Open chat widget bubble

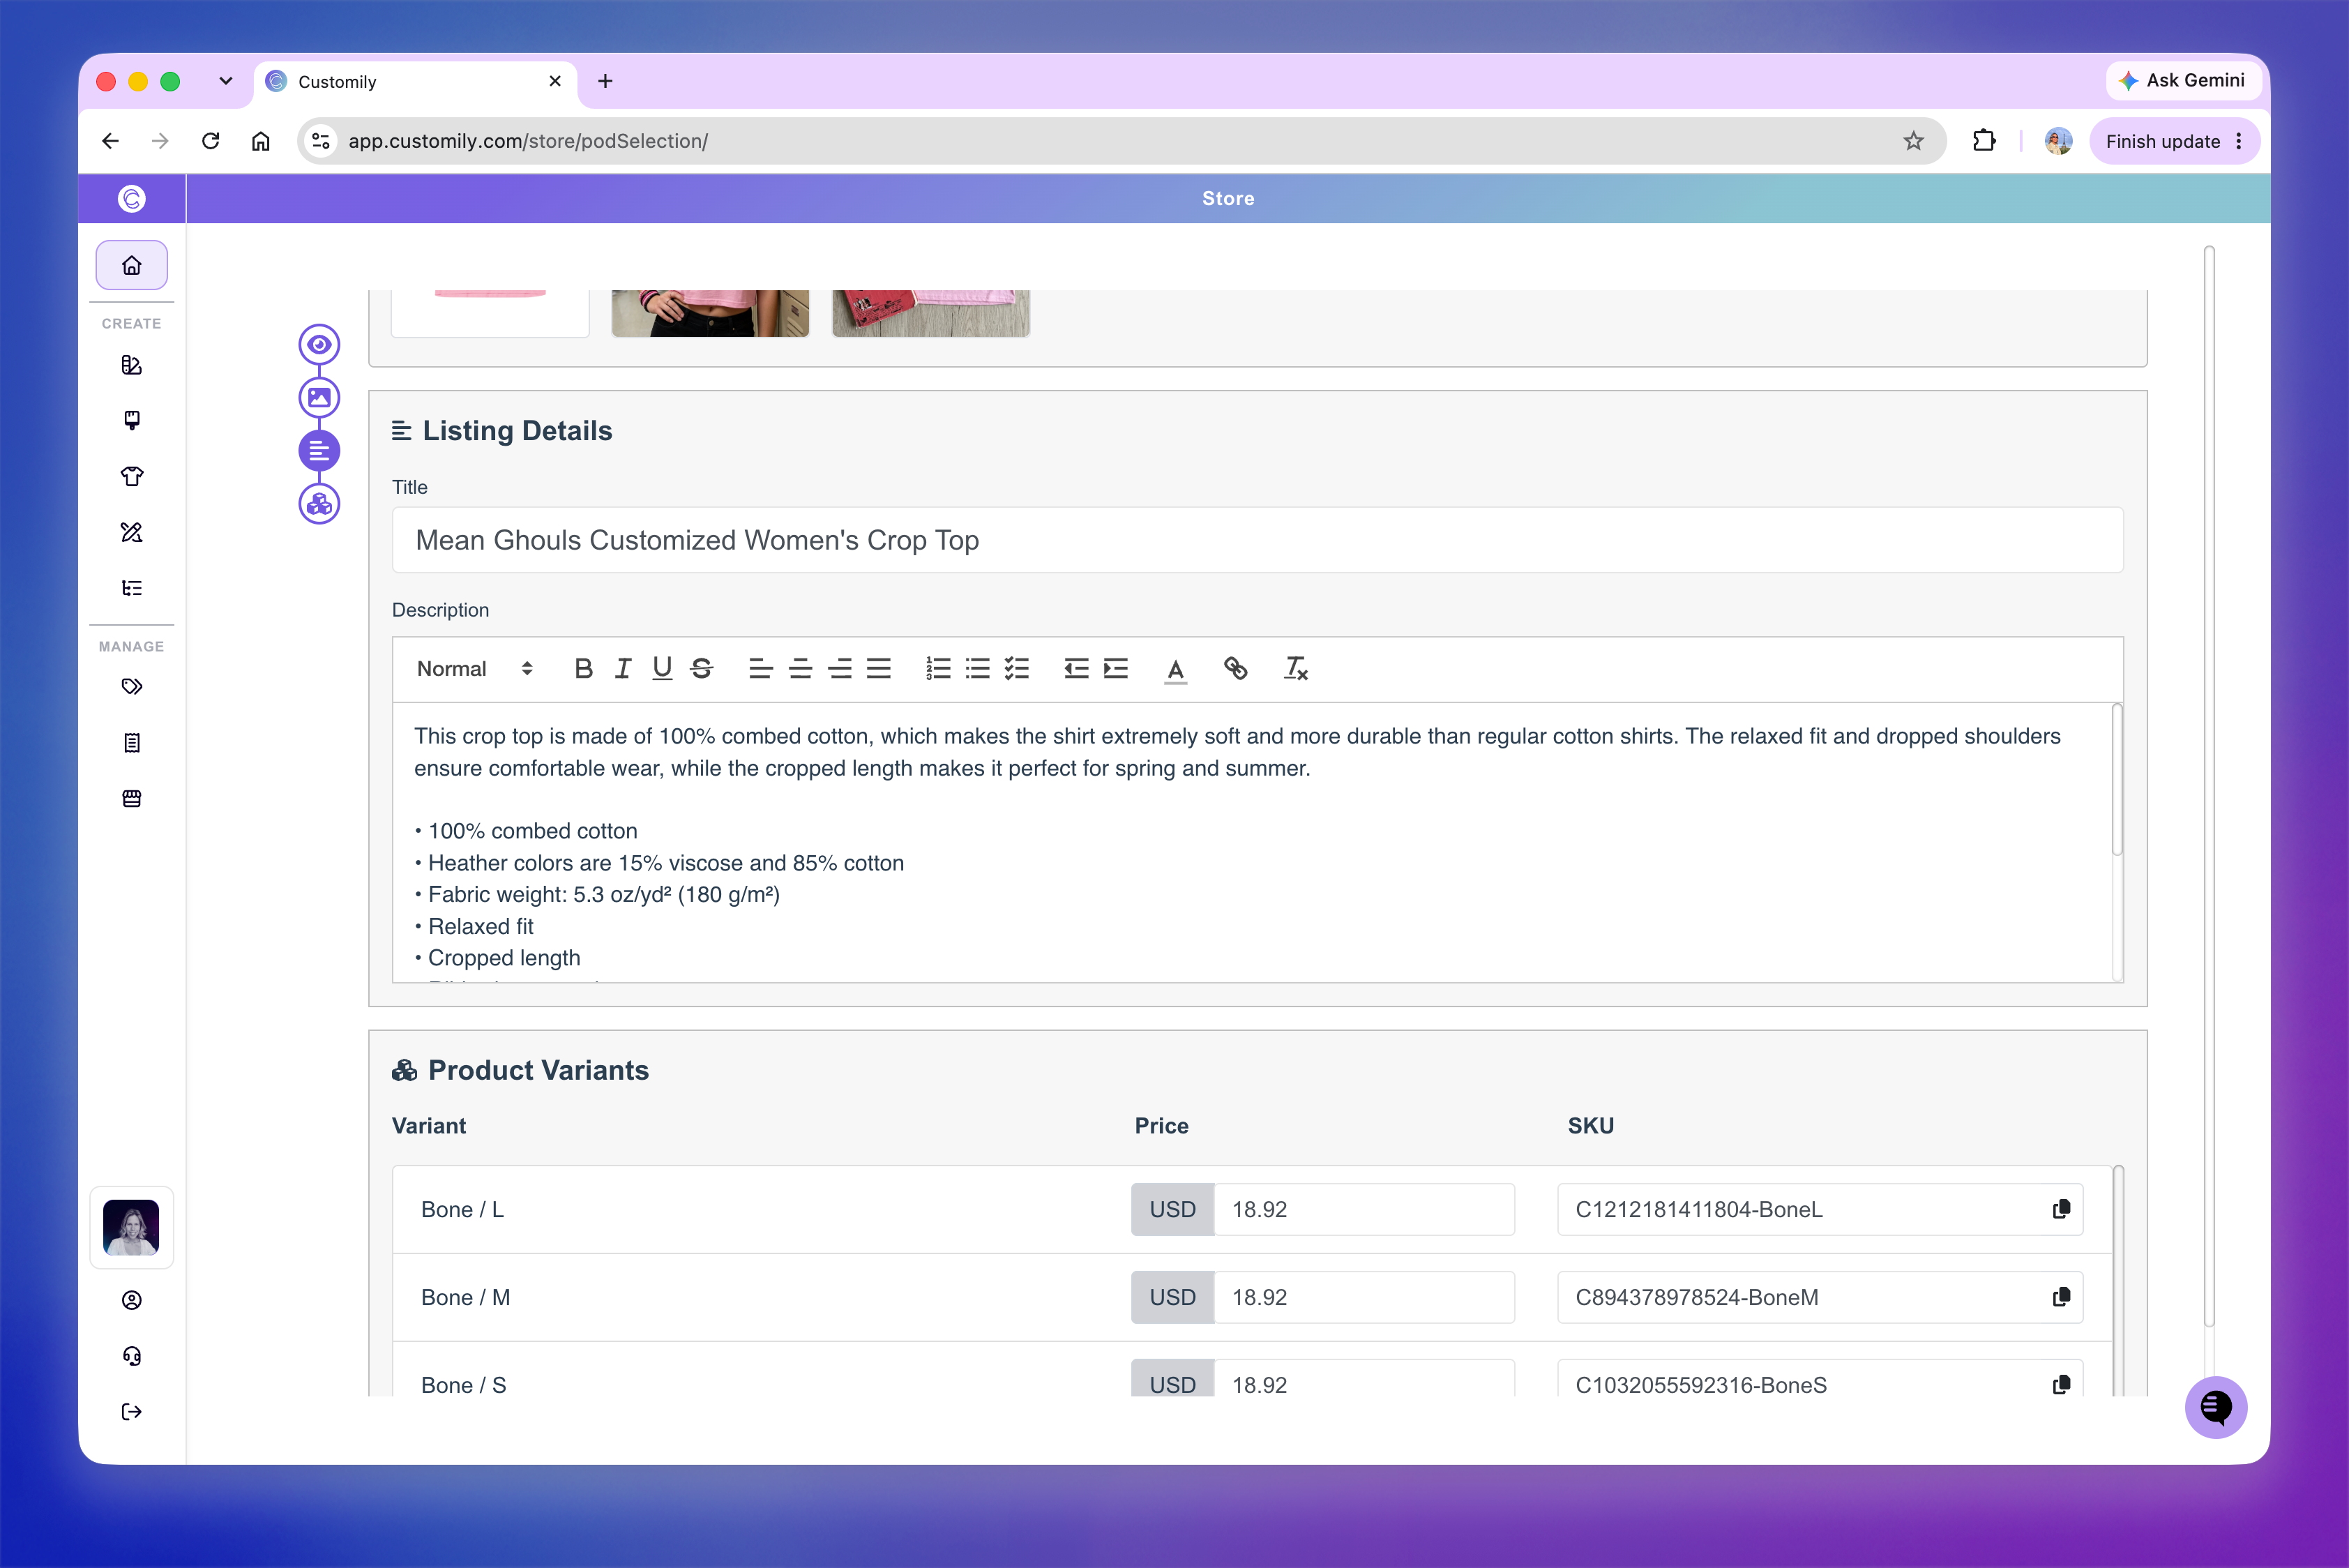tap(2216, 1407)
